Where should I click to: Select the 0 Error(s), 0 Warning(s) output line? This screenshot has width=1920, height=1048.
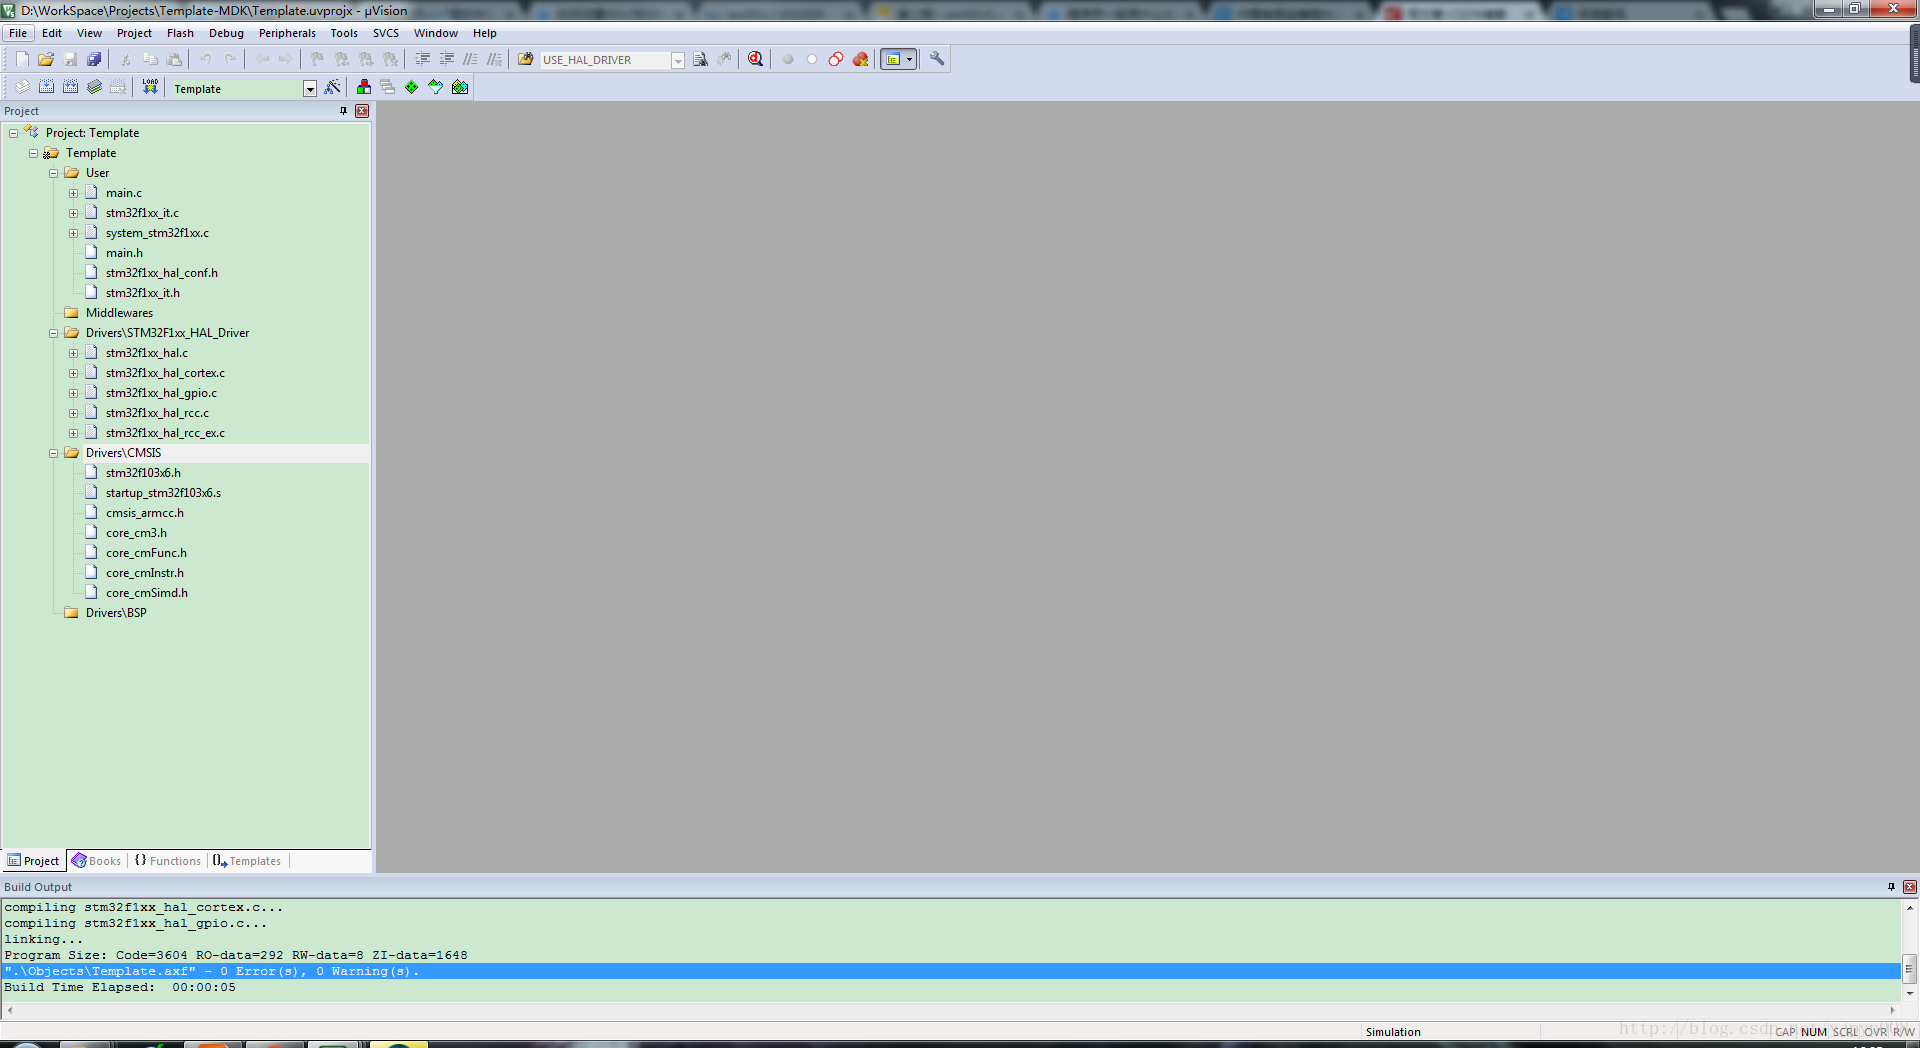(950, 971)
